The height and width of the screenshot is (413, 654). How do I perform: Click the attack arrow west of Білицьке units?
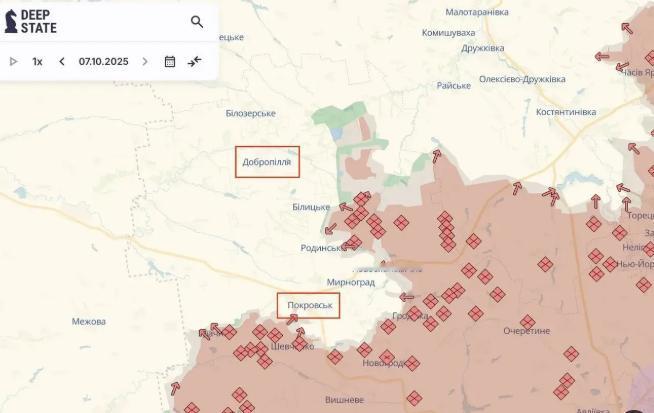345,207
